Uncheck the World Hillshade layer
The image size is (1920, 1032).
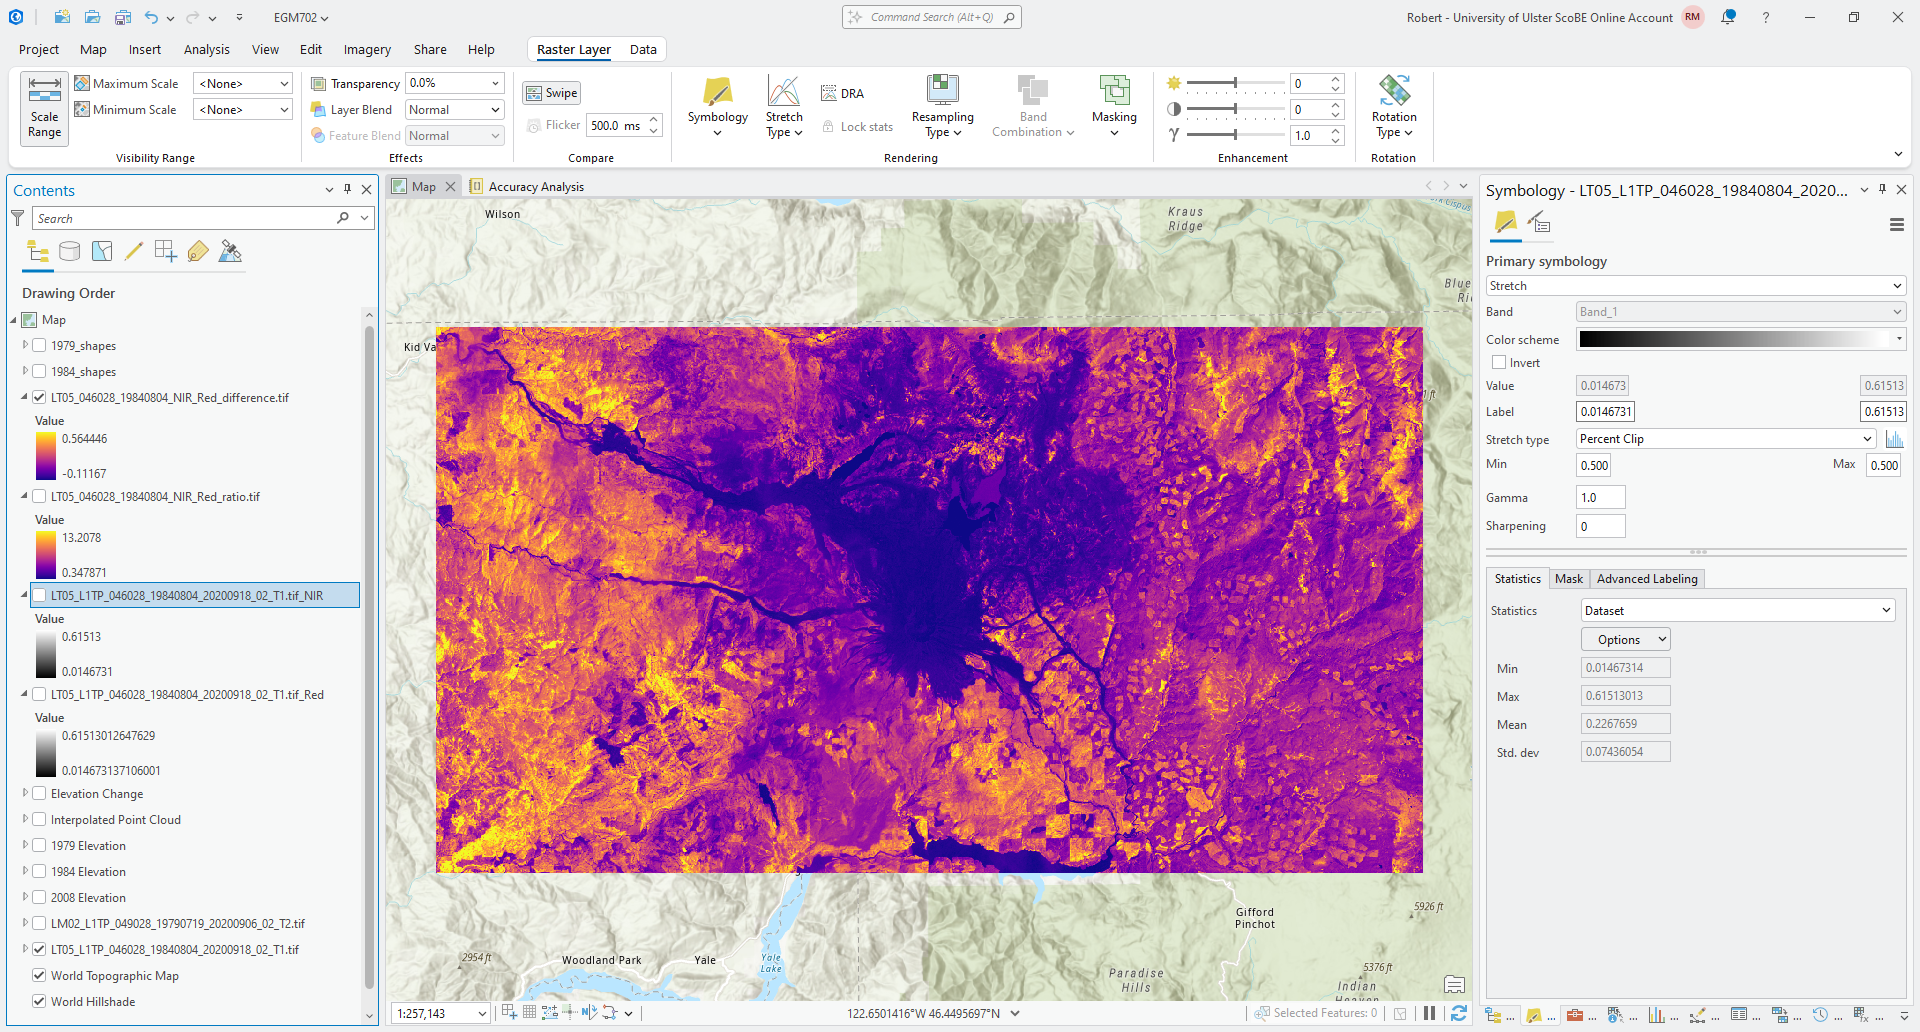point(40,1002)
